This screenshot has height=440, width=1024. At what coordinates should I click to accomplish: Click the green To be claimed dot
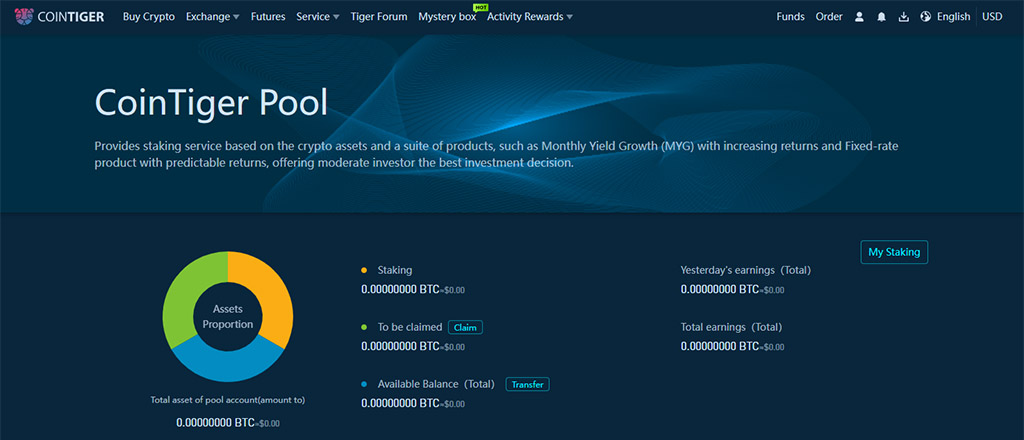(x=364, y=327)
